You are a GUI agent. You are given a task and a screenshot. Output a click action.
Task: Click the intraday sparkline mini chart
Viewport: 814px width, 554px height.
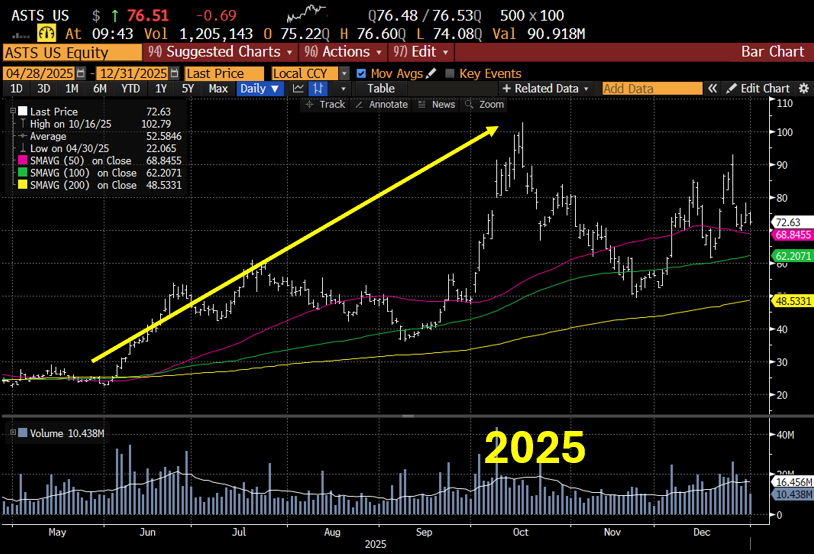click(x=306, y=12)
